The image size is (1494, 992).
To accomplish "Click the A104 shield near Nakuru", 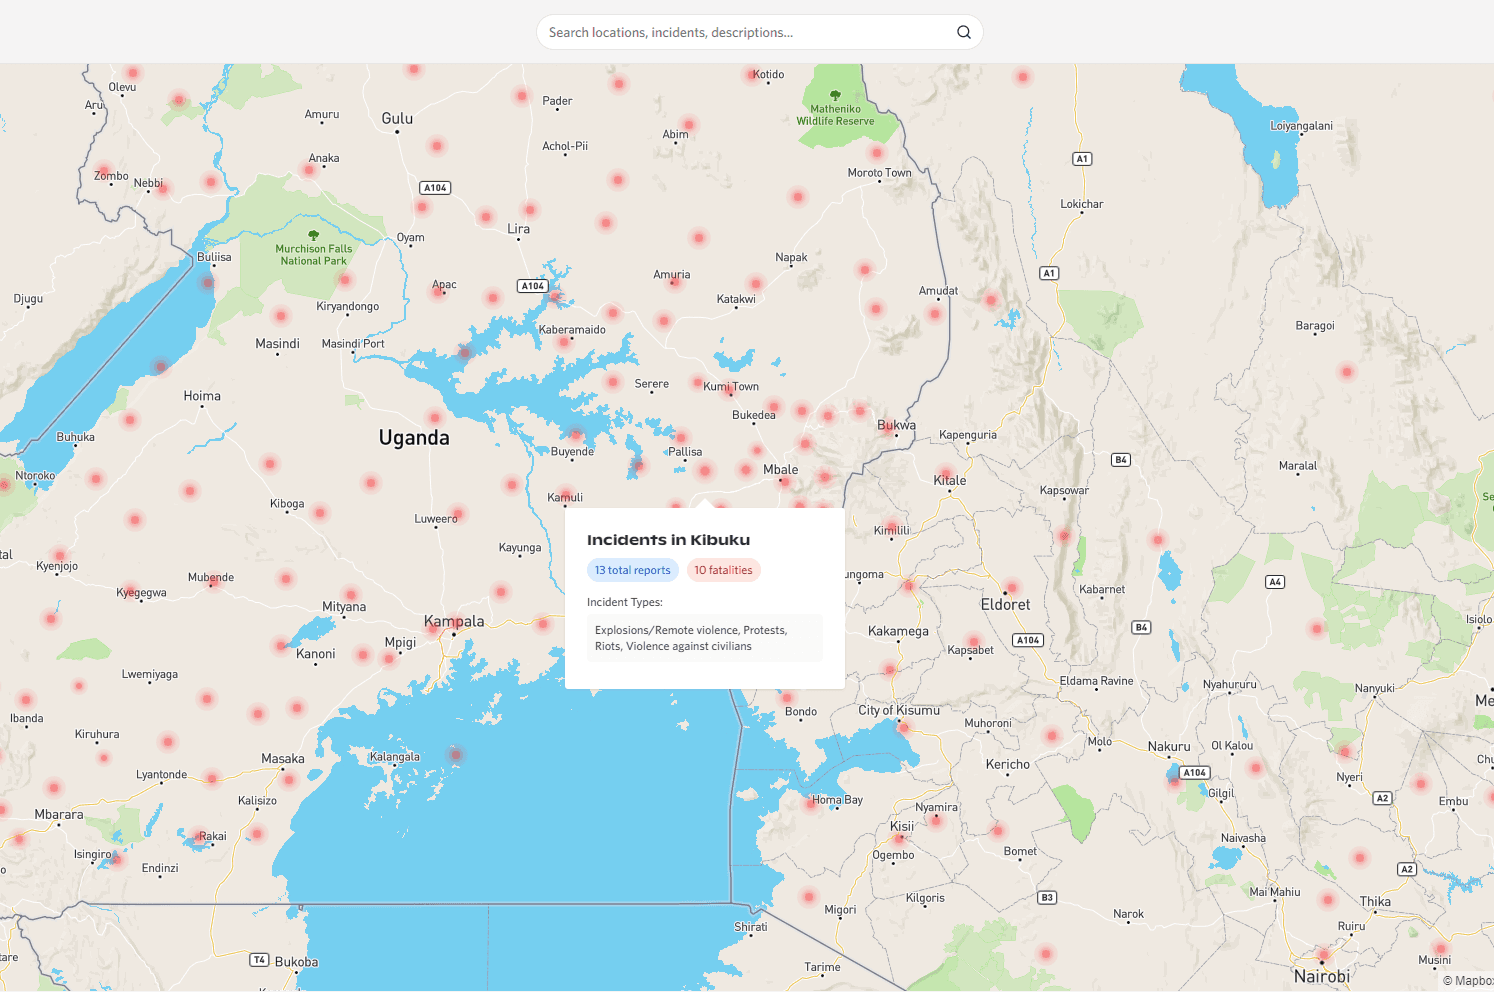I will [1195, 773].
